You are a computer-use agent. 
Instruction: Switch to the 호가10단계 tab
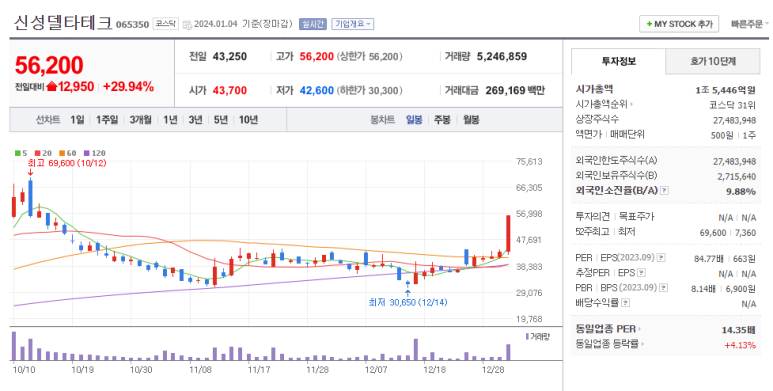712,61
